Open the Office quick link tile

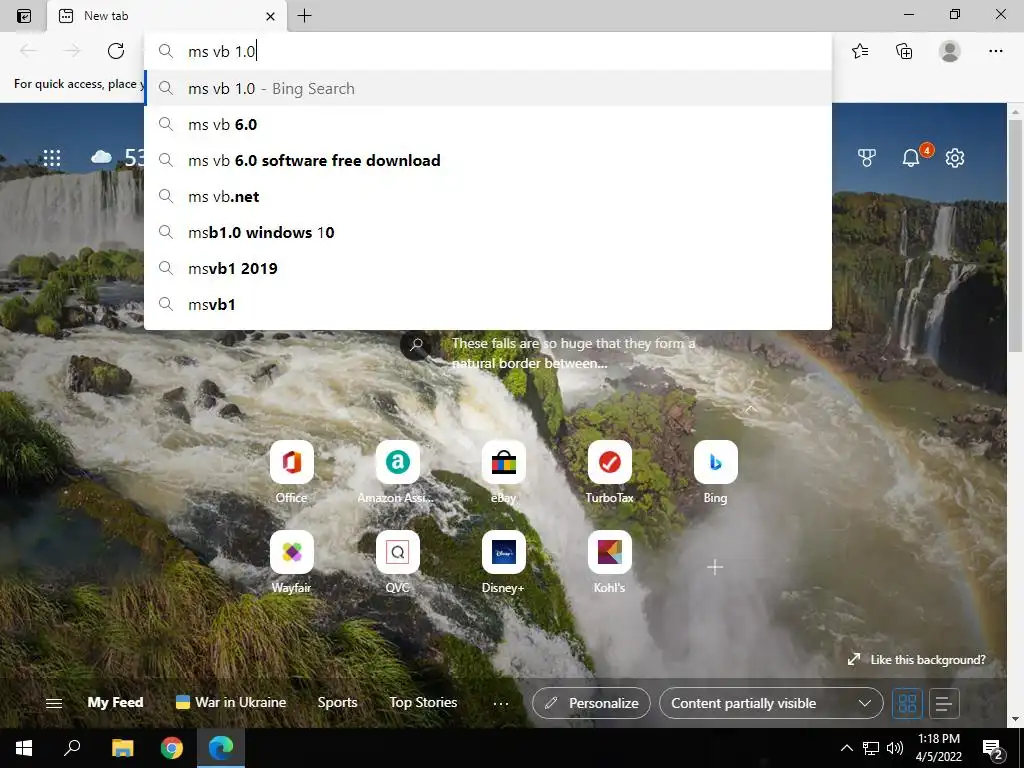pos(291,462)
